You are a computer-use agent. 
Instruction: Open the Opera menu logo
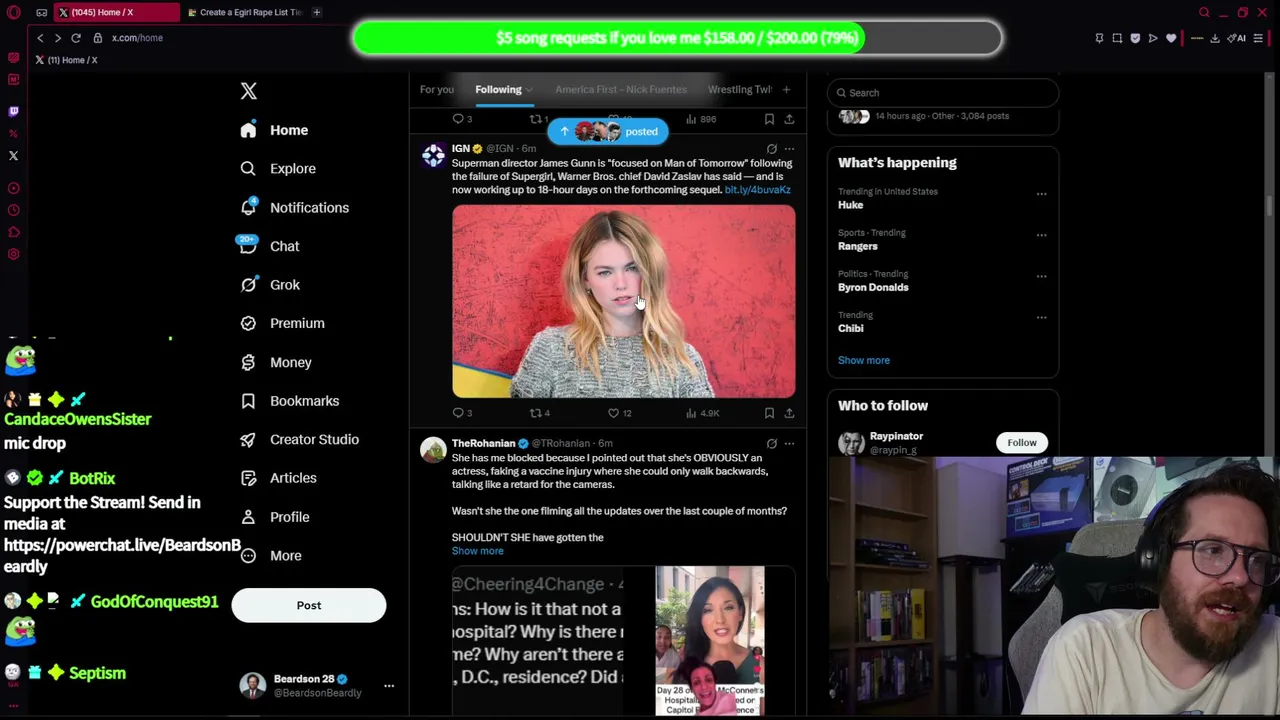point(14,12)
